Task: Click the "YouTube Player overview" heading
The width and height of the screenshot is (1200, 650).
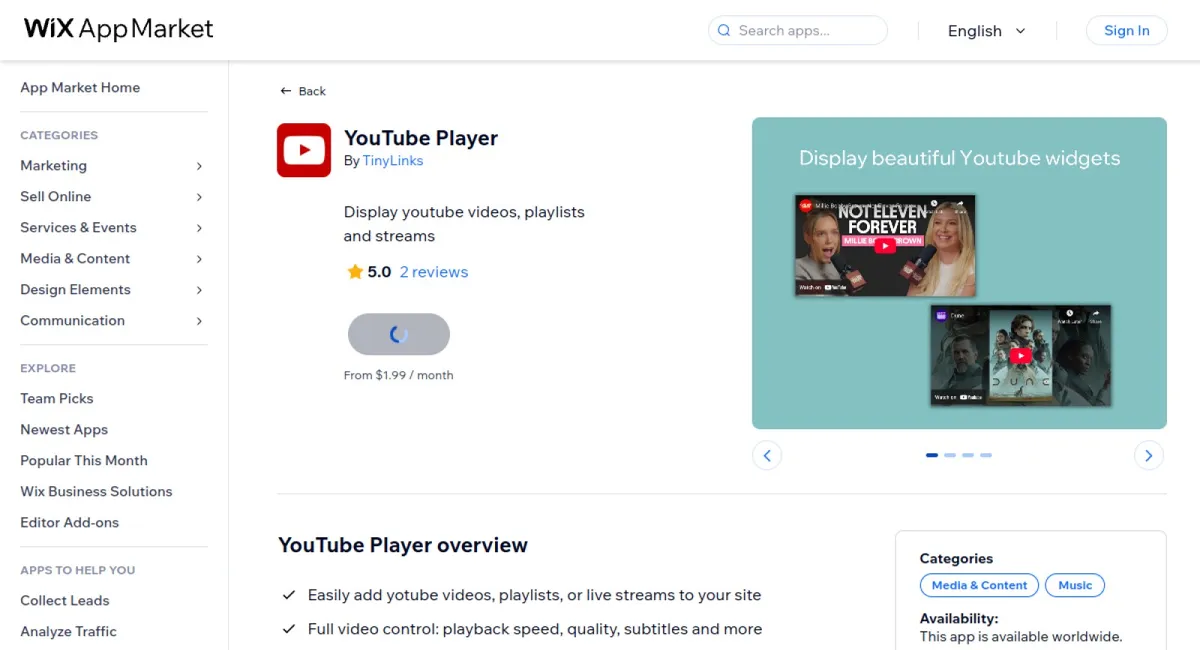Action: pos(403,545)
